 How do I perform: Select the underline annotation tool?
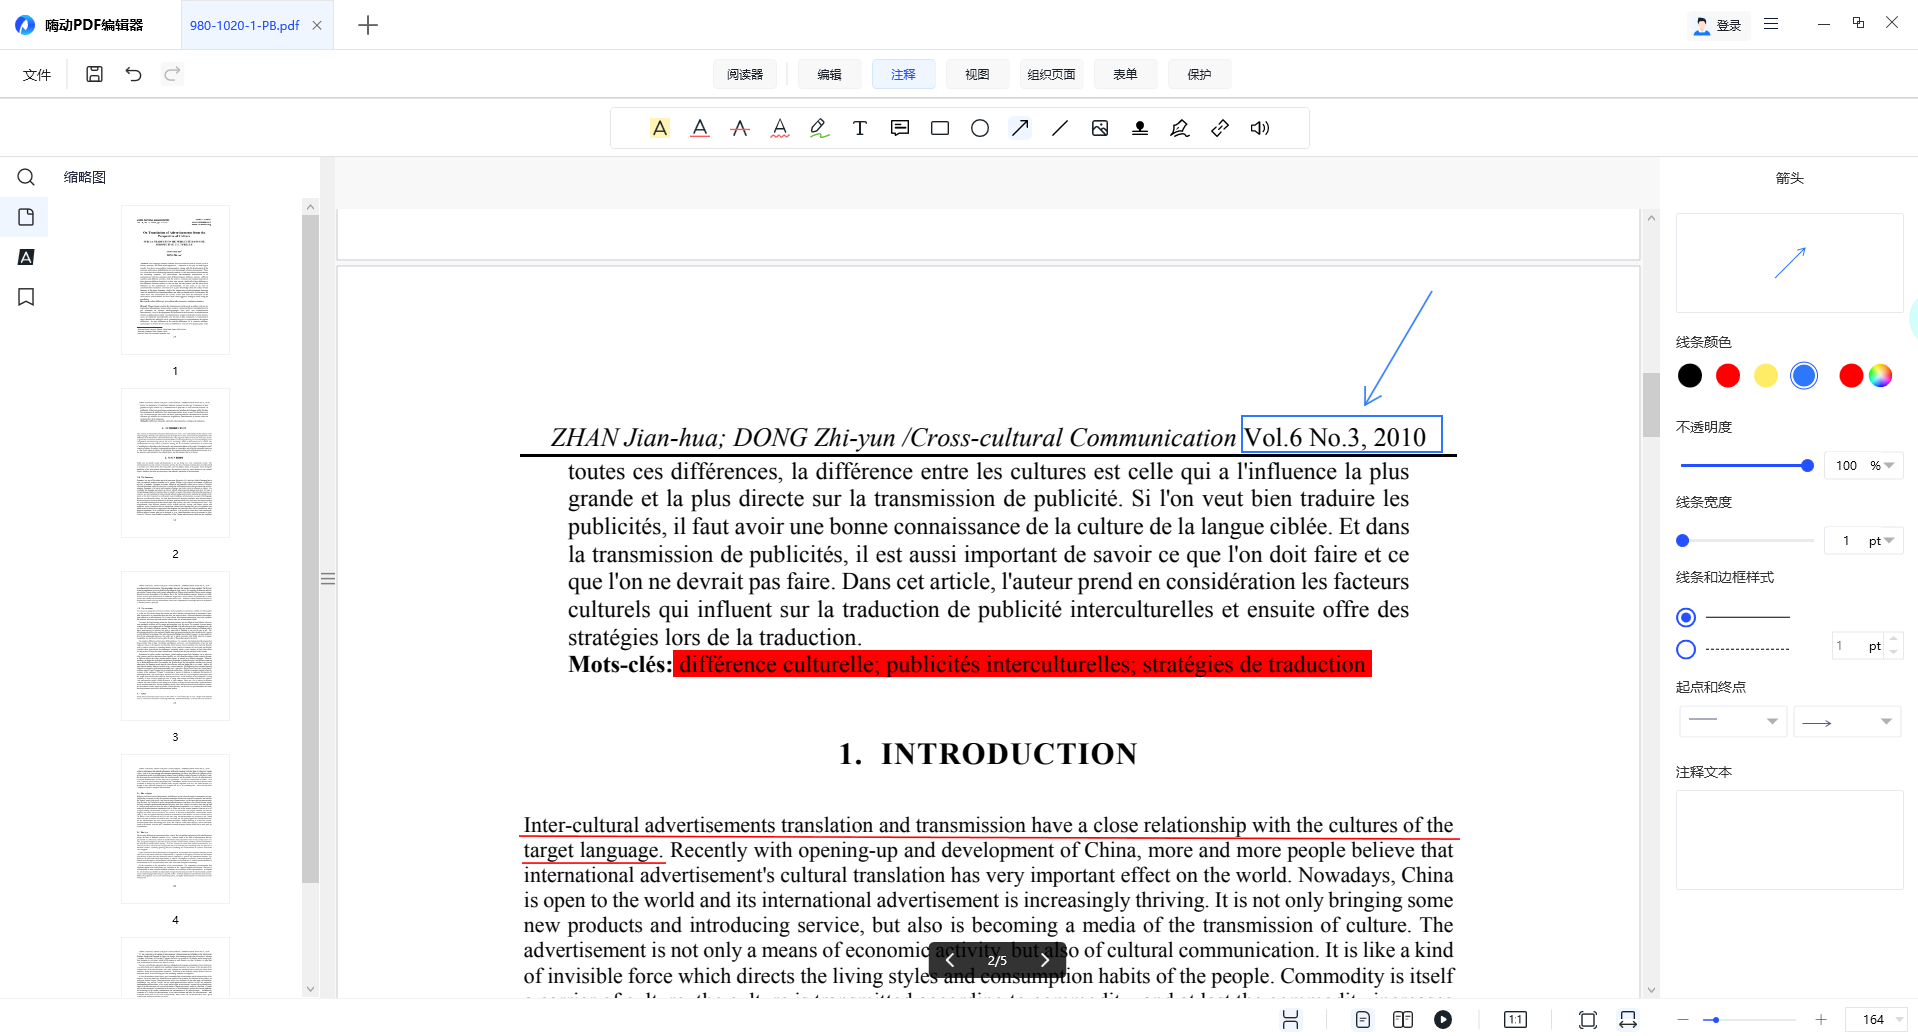[700, 128]
